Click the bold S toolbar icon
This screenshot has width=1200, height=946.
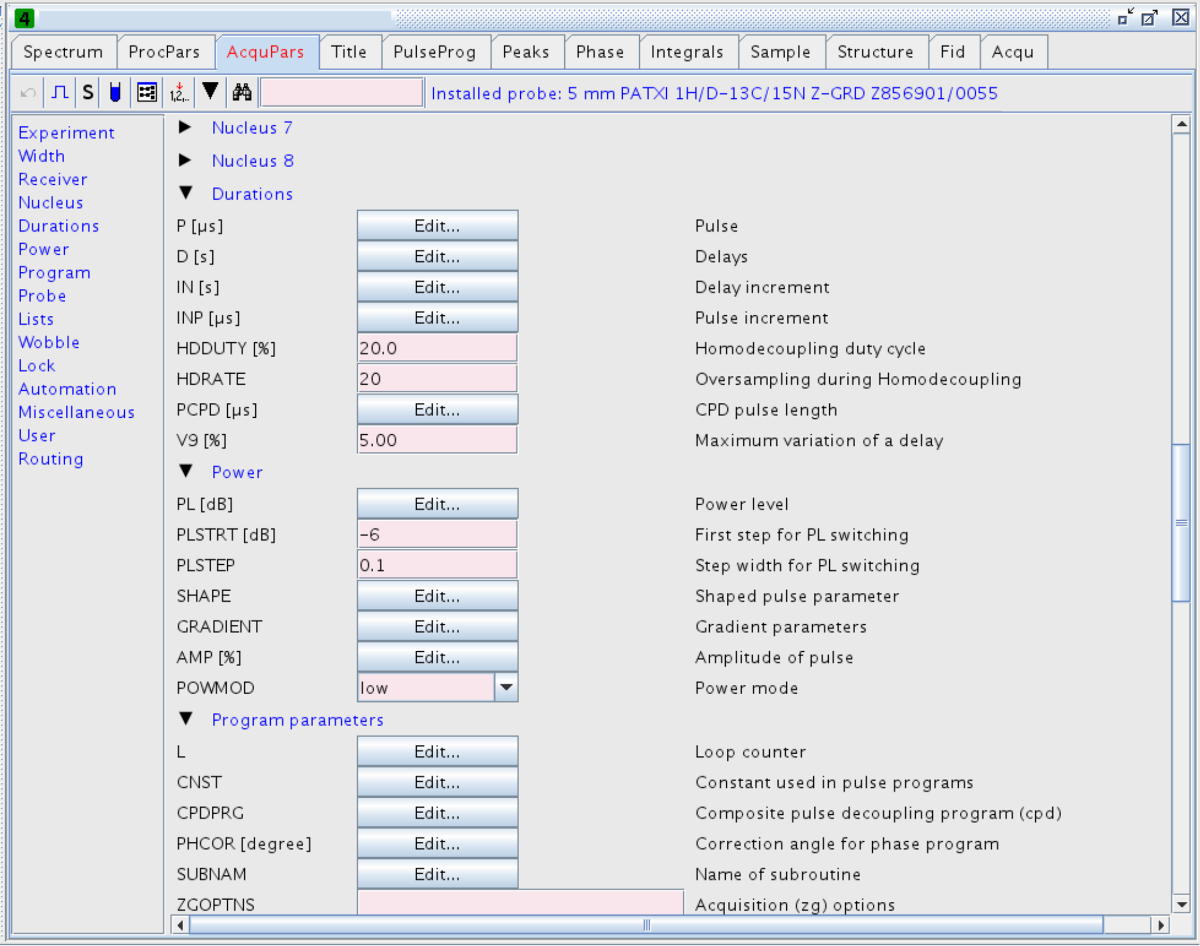pyautogui.click(x=88, y=93)
